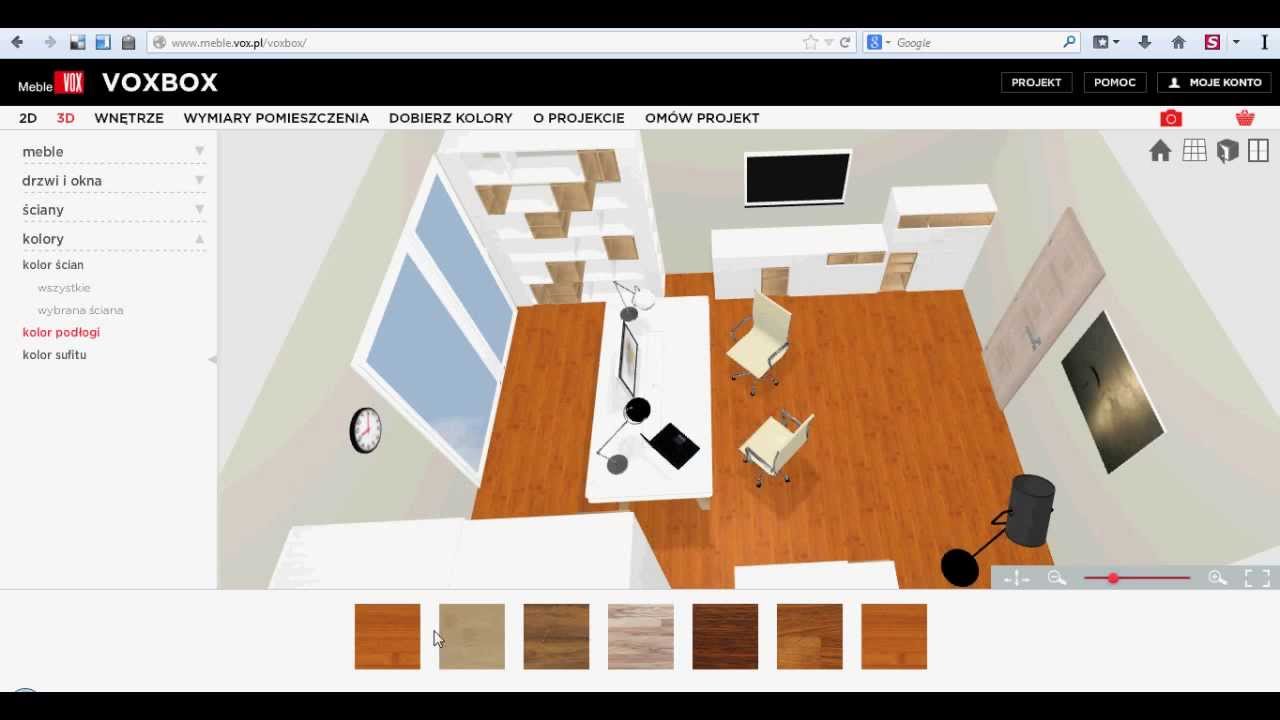Reload the page with the refresh icon
Viewport: 1280px width, 720px height.
coord(845,42)
